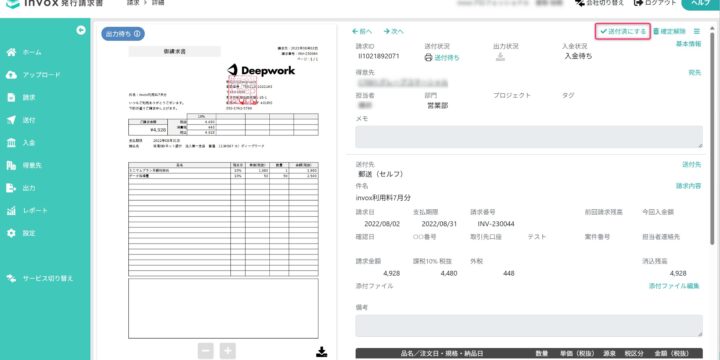Image resolution: width=720 pixels, height=360 pixels.
Task: Click 請求 in the breadcrumb
Action: [x=133, y=3]
